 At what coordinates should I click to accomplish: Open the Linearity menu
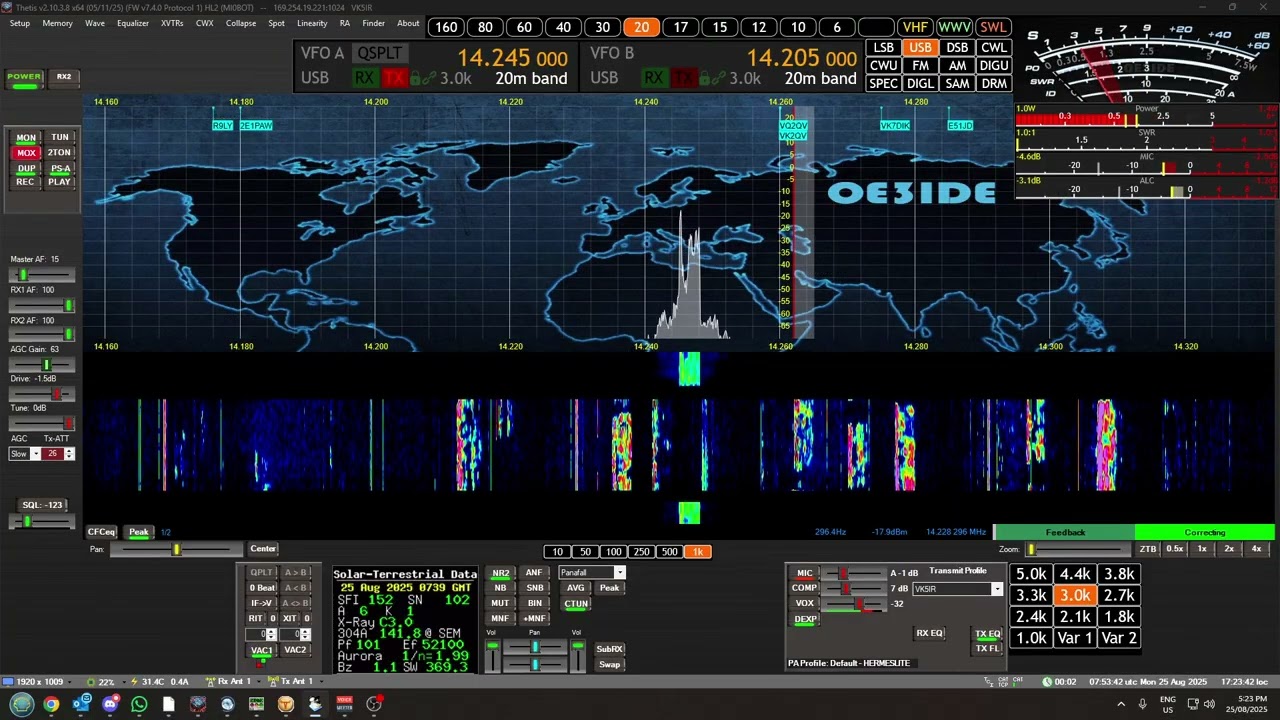click(x=312, y=23)
